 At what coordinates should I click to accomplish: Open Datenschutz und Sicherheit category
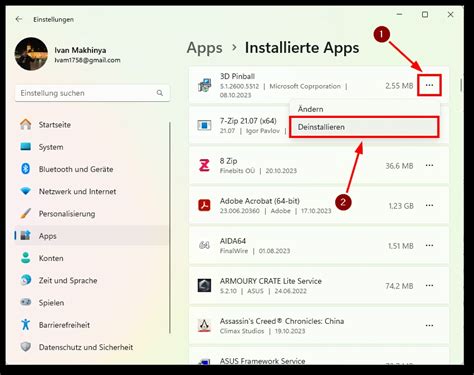[91, 347]
